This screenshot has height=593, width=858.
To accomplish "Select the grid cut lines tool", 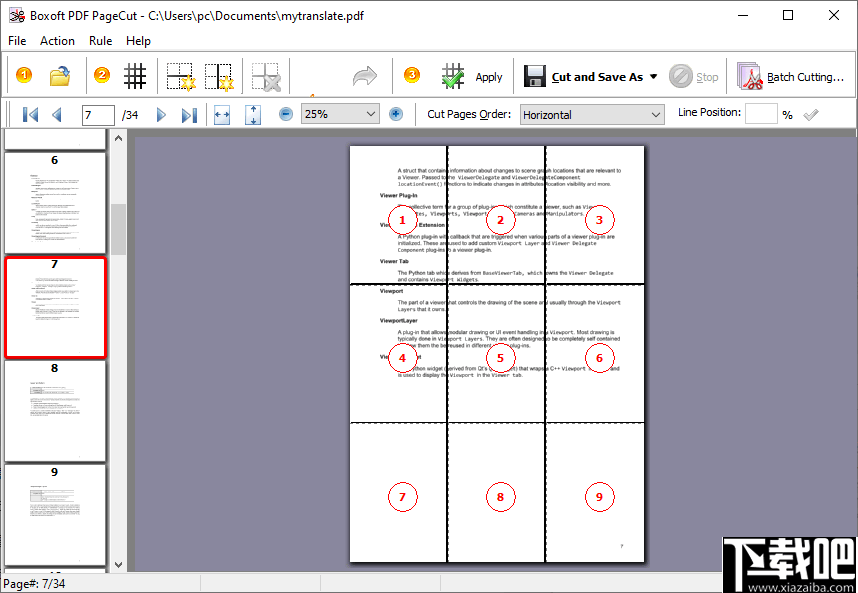I will (135, 75).
